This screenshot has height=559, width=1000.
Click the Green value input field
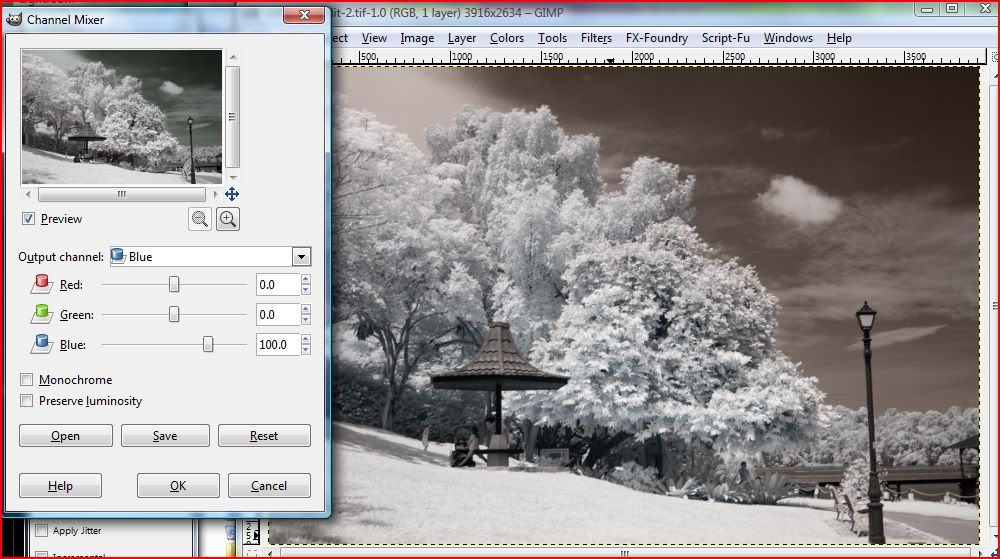pyautogui.click(x=278, y=315)
